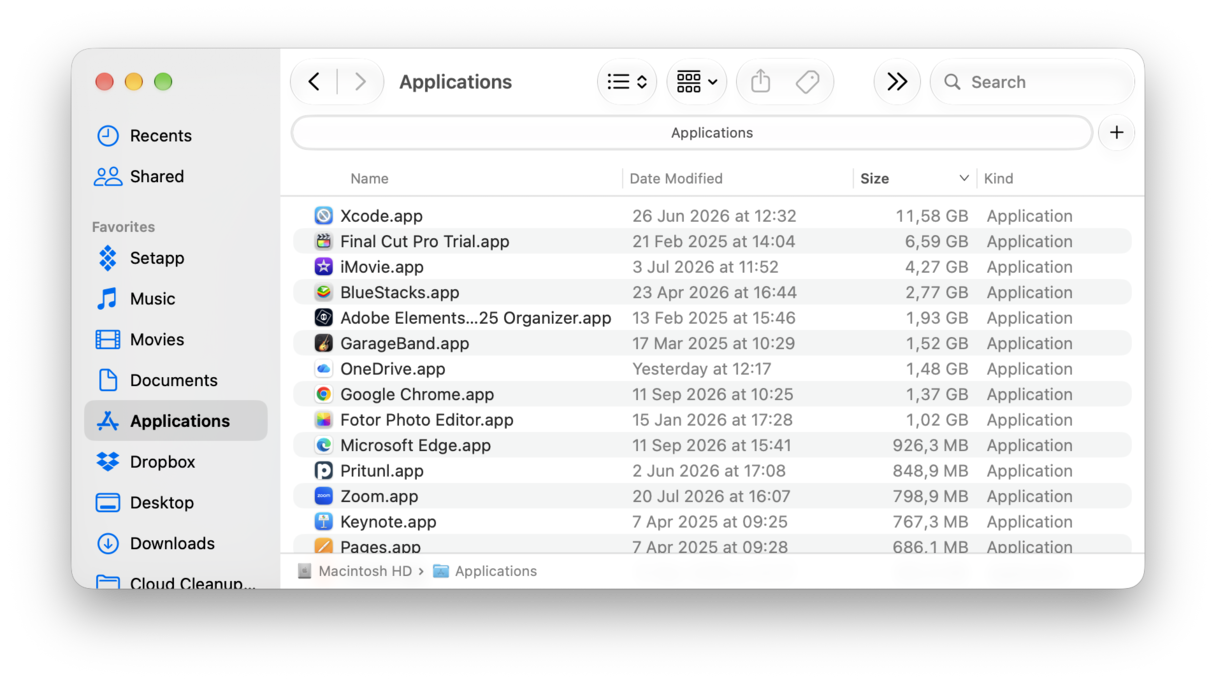This screenshot has width=1216, height=683.
Task: Select Adobe Elements Organizer icon
Action: click(323, 318)
